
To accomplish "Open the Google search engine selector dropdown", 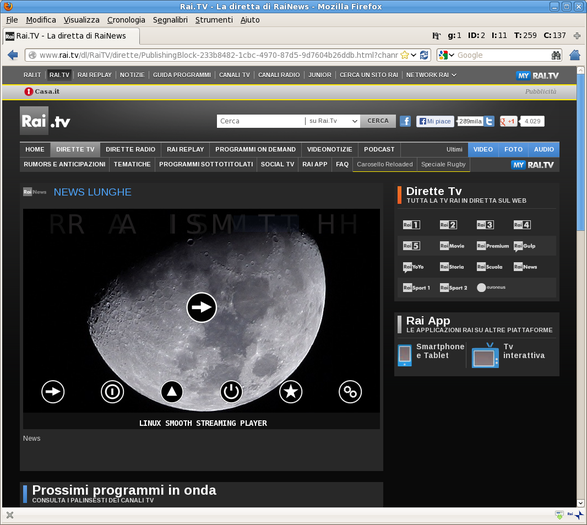I will [447, 55].
